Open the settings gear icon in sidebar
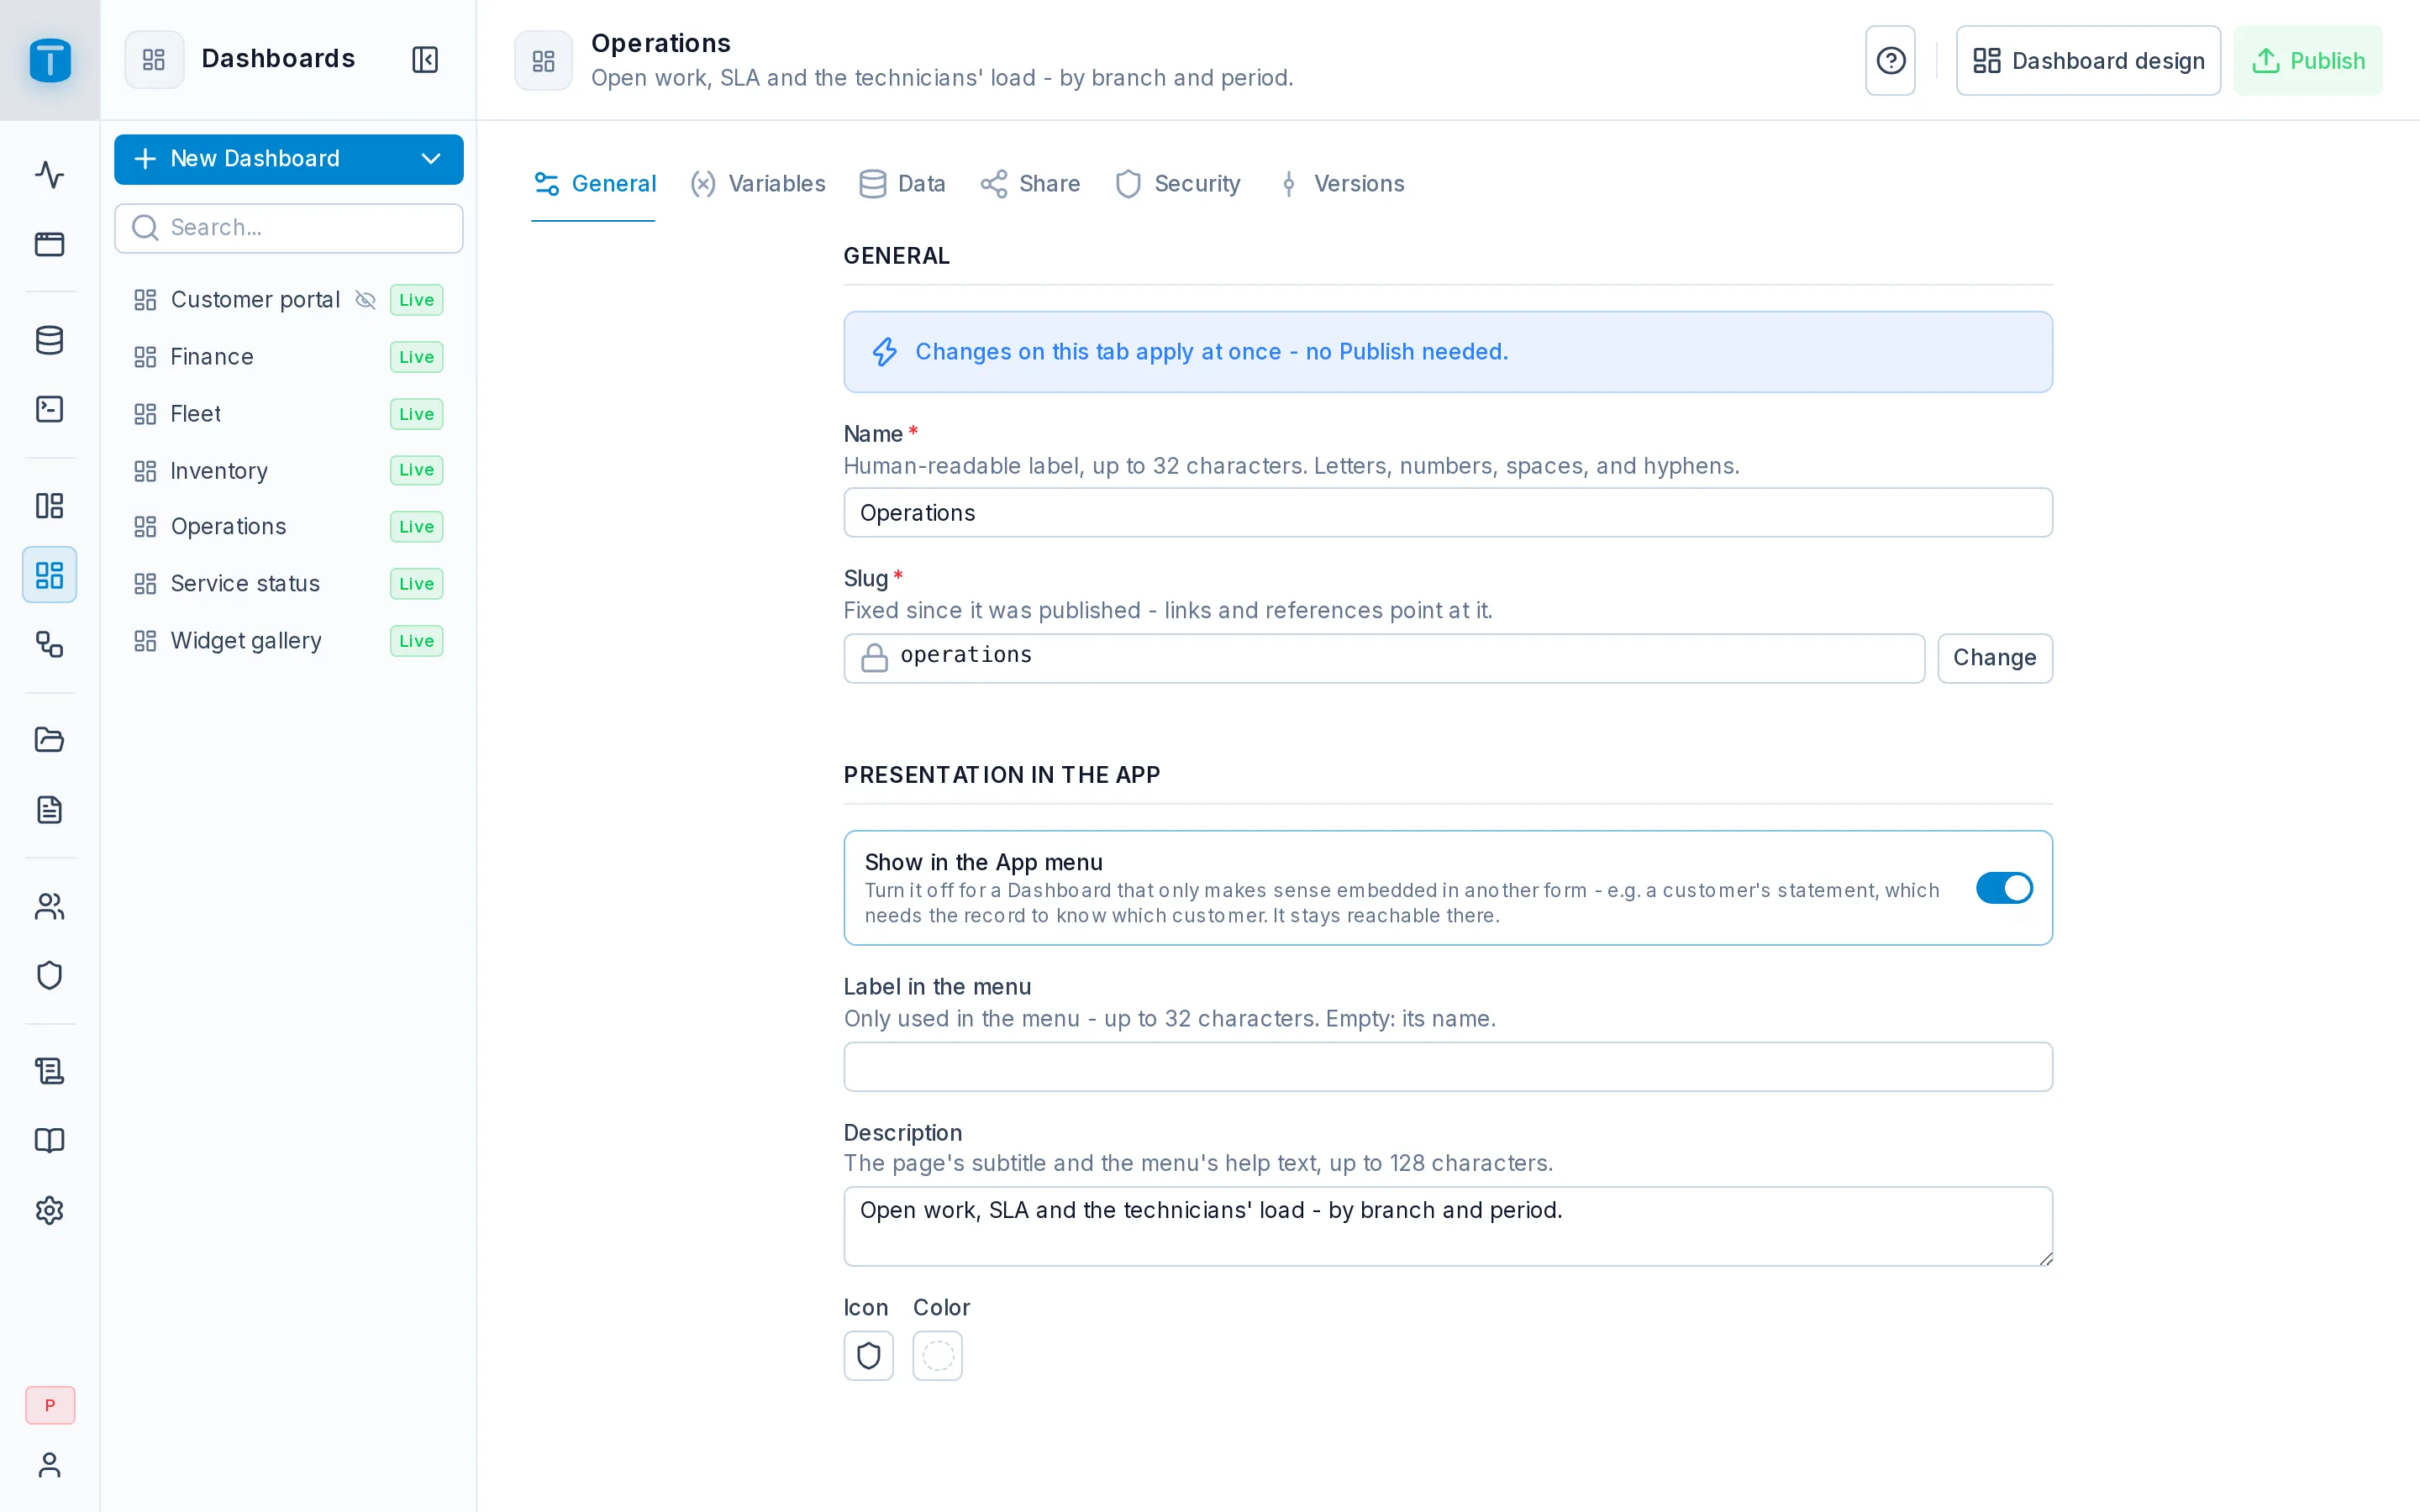 (x=50, y=1210)
